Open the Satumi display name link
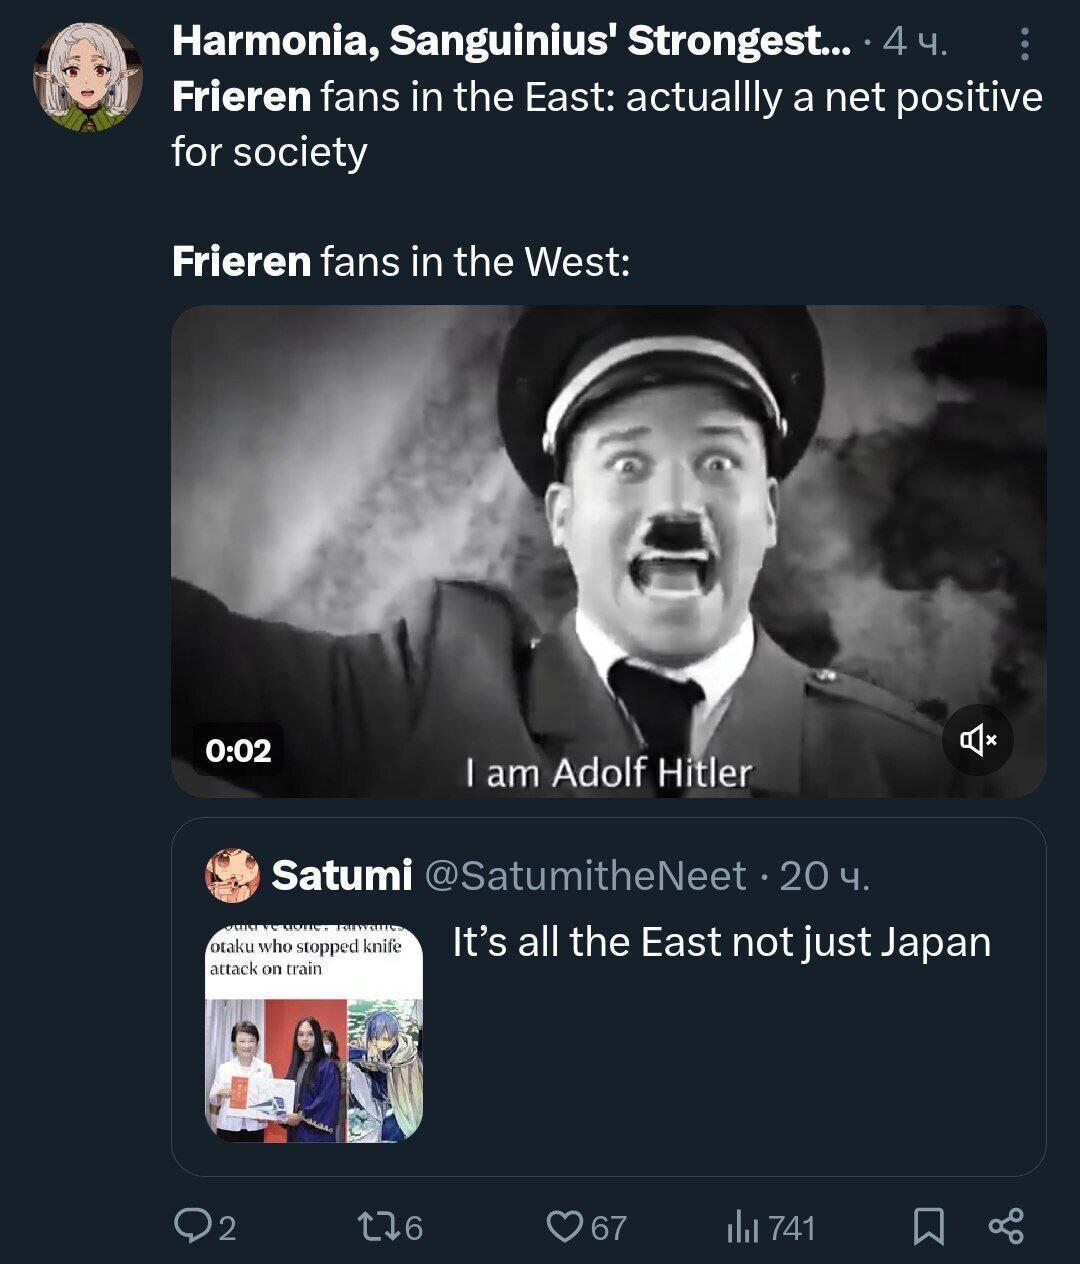The image size is (1080, 1264). (341, 875)
